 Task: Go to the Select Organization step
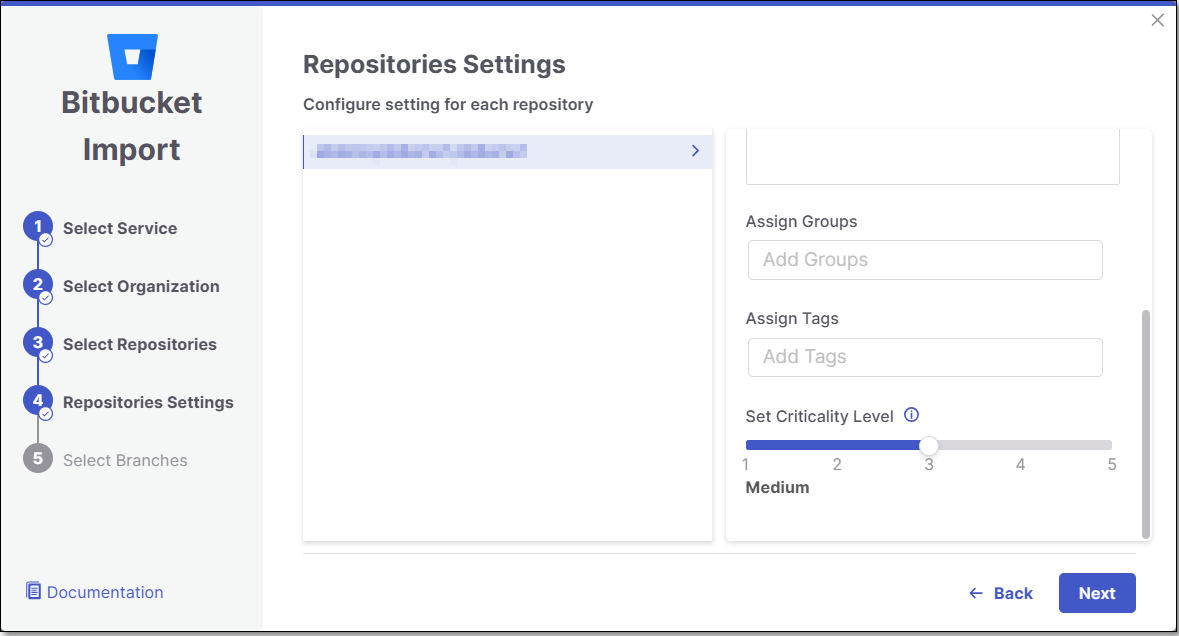point(141,286)
